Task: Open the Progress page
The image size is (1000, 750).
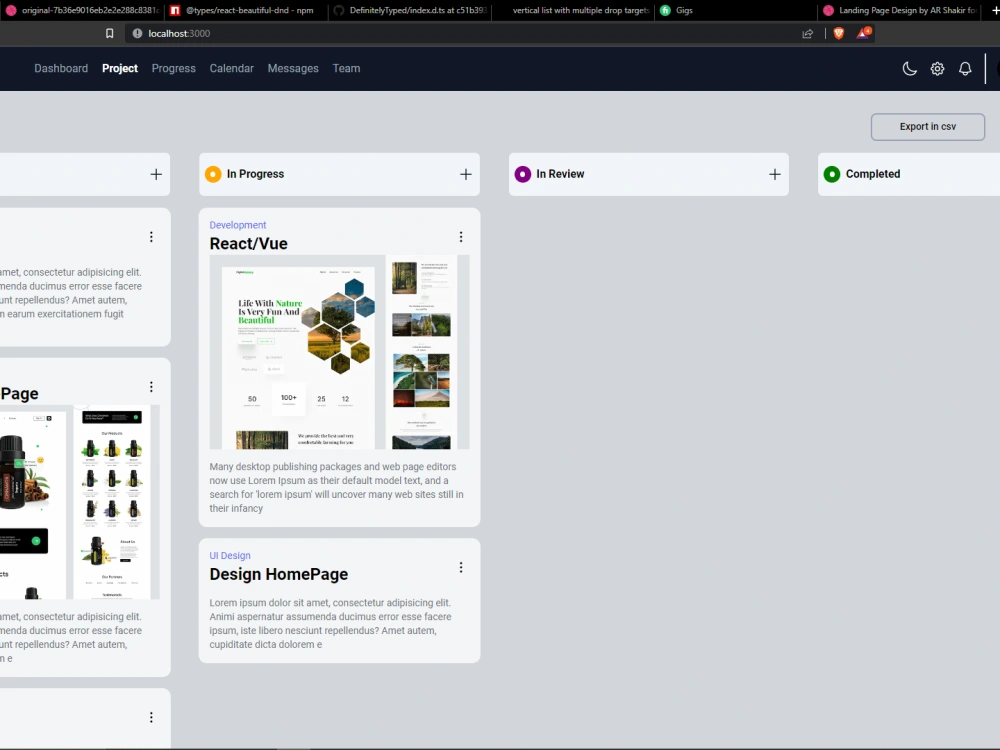Action: coord(173,68)
